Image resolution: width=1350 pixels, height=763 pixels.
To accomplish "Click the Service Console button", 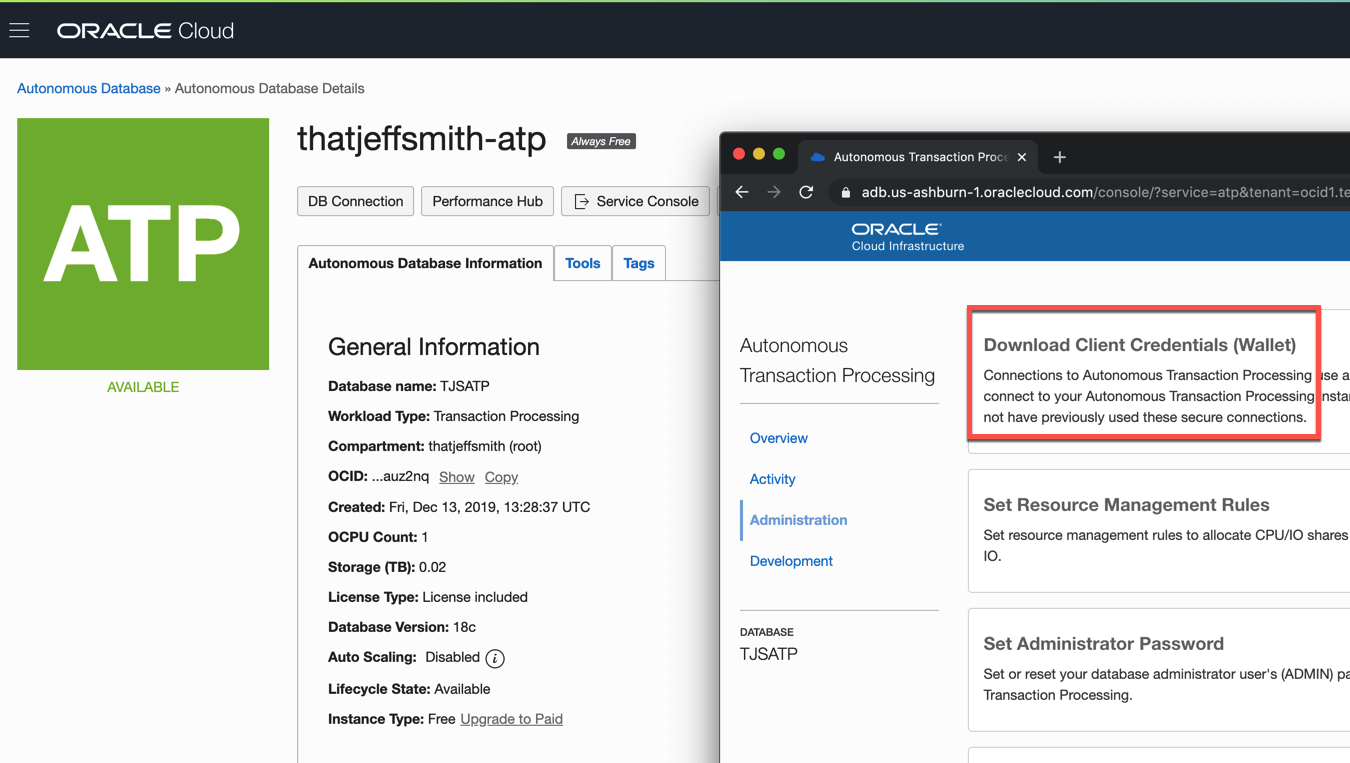I will pyautogui.click(x=636, y=201).
